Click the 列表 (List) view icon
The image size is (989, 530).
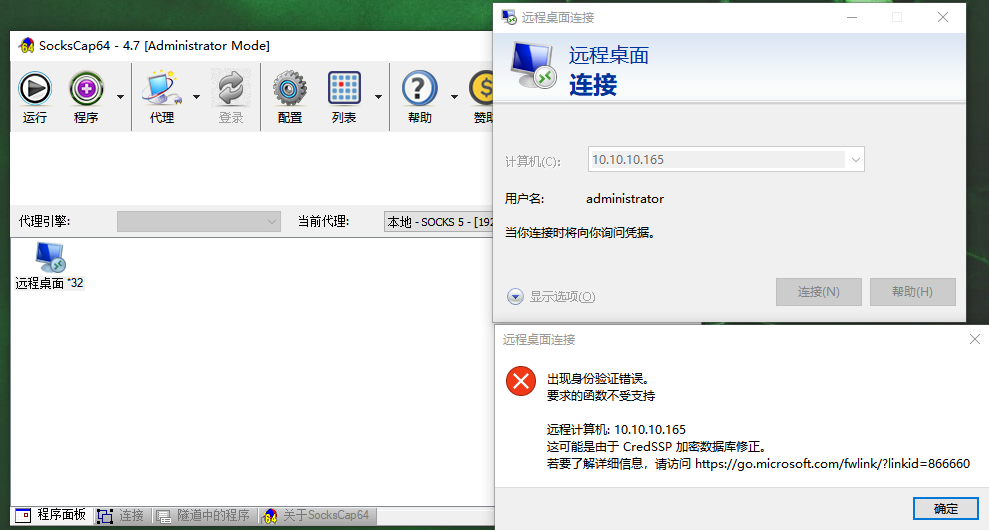coord(344,88)
